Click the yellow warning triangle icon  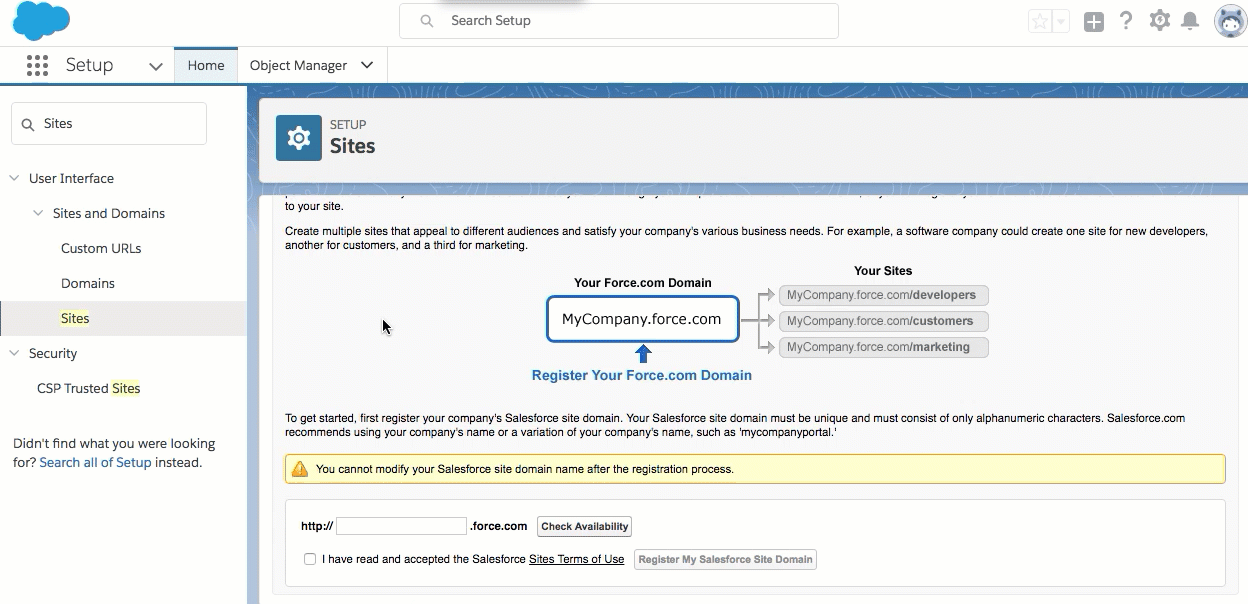tap(299, 469)
